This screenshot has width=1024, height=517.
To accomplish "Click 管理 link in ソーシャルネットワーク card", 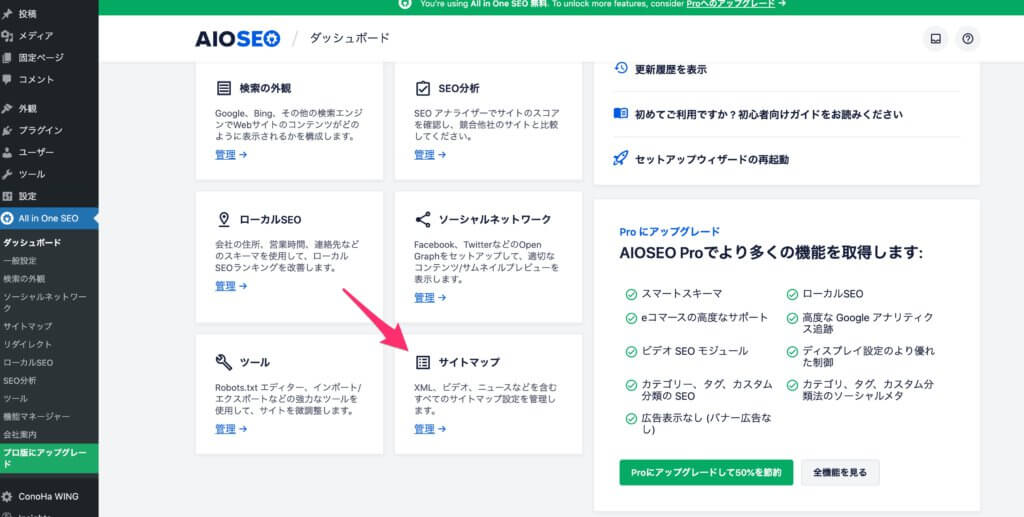I will 430,298.
